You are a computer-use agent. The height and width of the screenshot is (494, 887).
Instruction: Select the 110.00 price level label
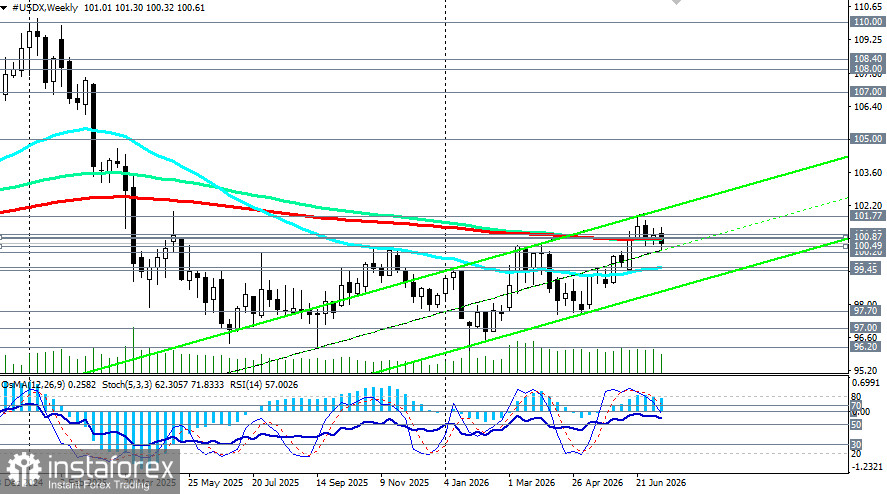867,22
